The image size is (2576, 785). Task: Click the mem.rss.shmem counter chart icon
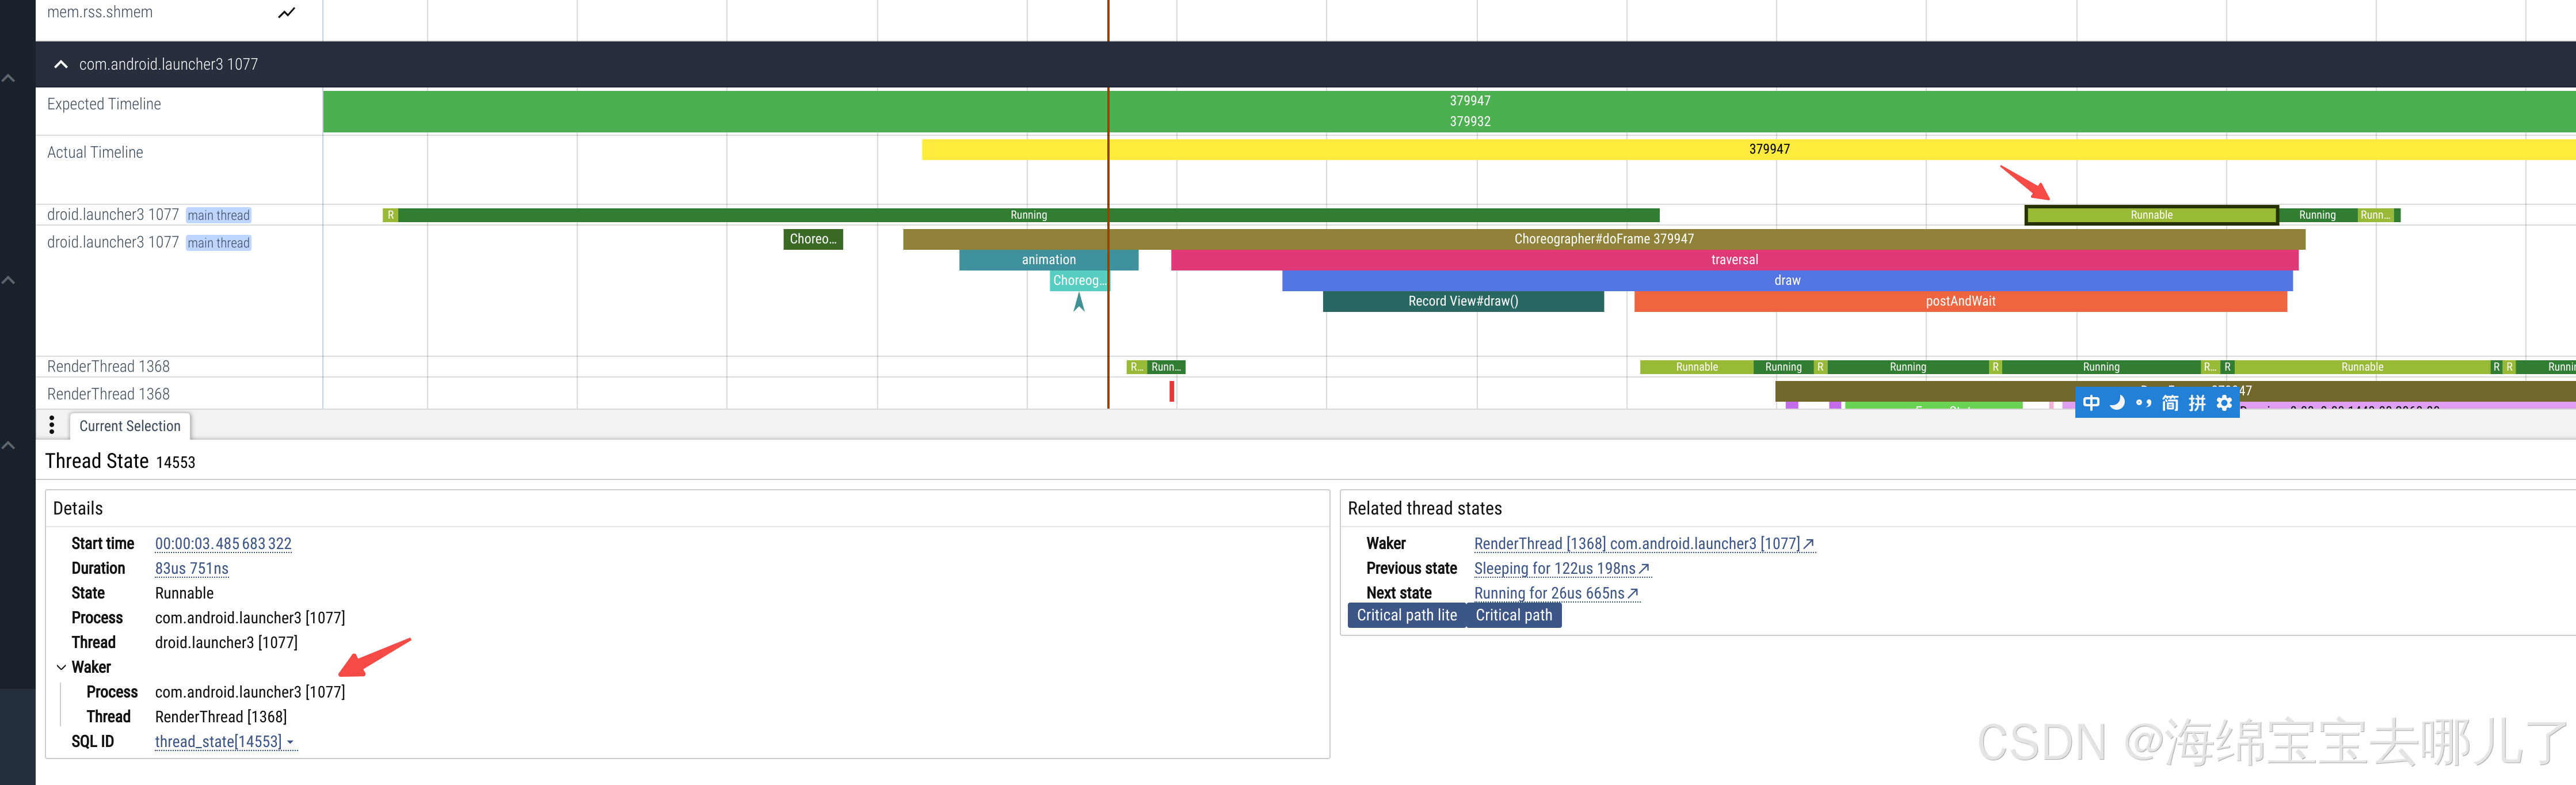(287, 13)
